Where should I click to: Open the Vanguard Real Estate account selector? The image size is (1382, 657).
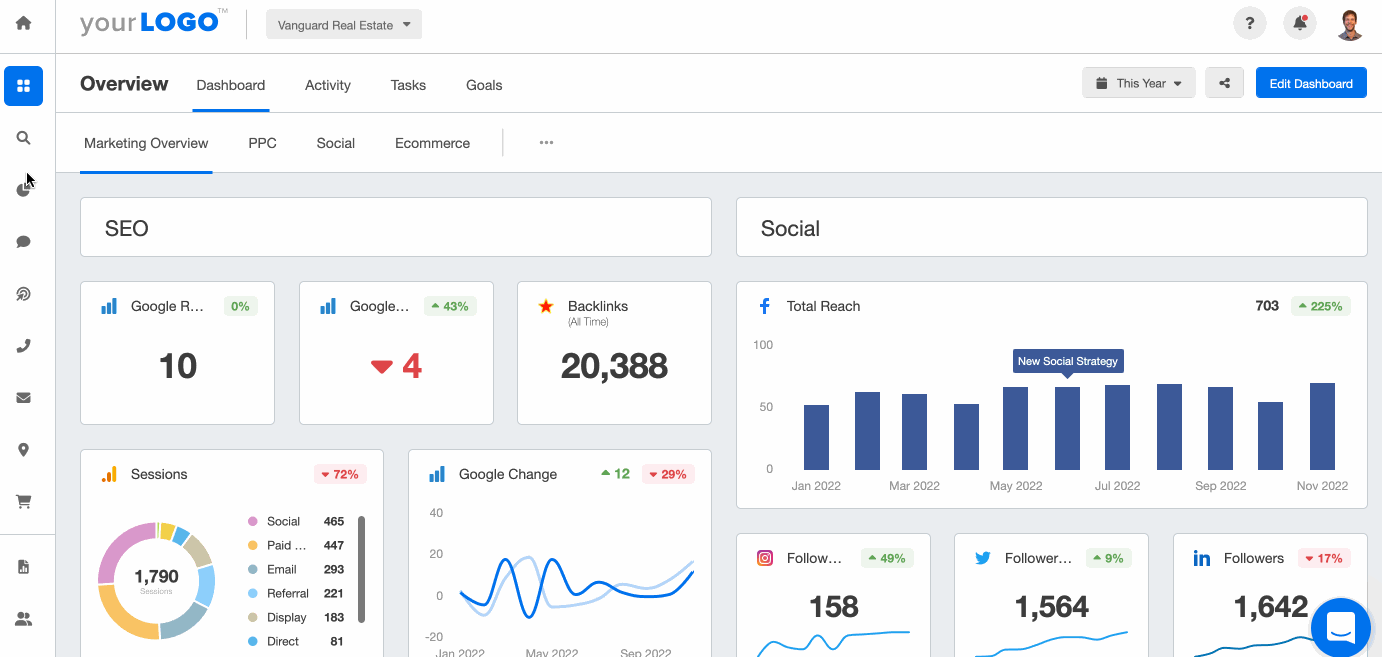coord(343,23)
